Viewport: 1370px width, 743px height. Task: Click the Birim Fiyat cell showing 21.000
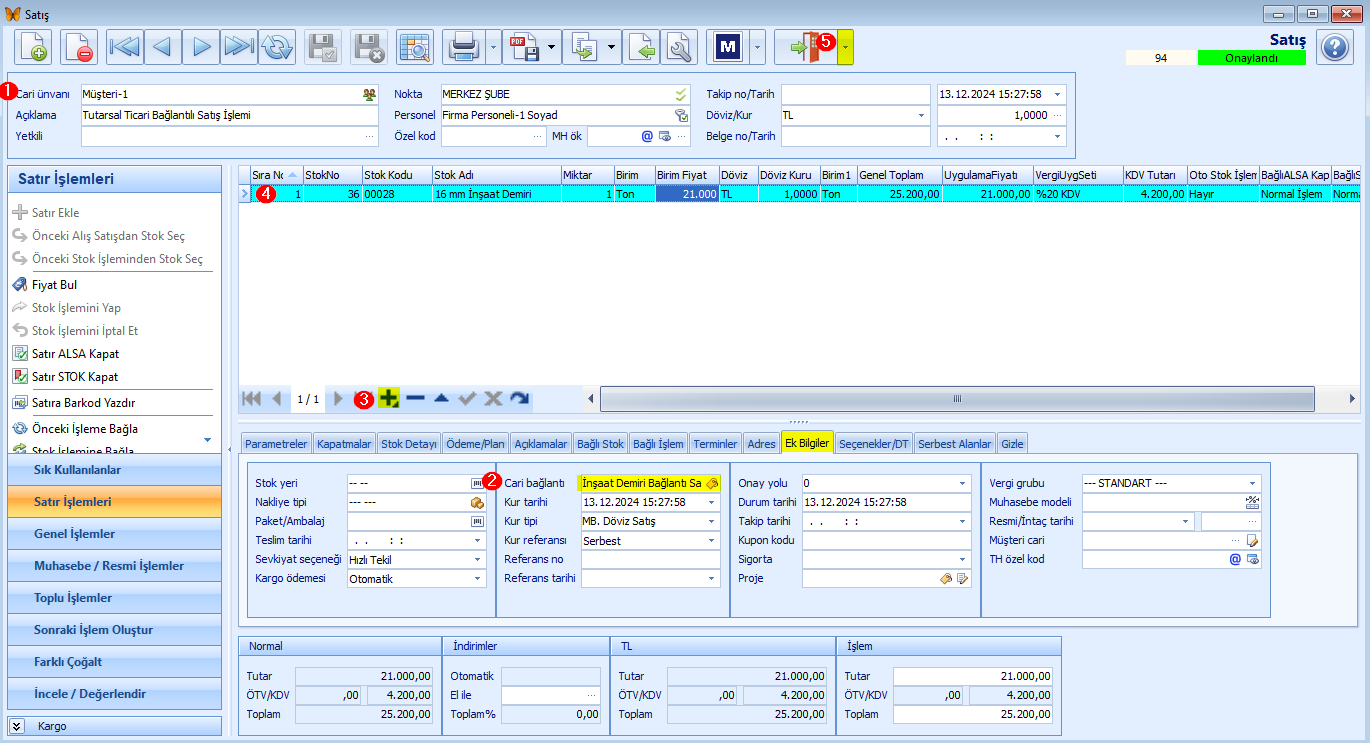pyautogui.click(x=687, y=194)
